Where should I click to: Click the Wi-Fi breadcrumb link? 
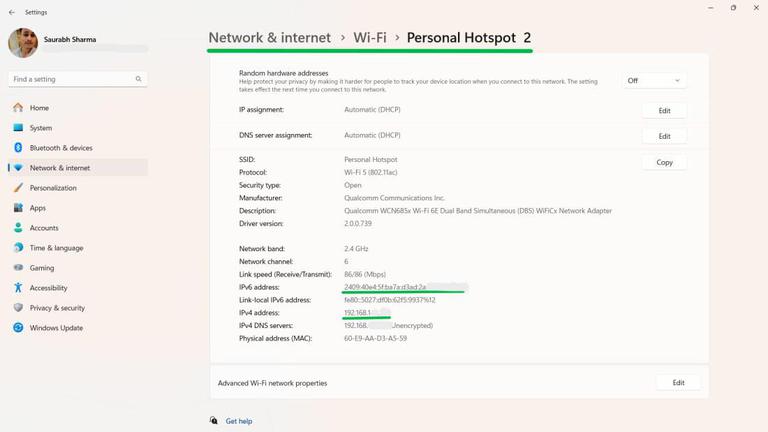click(370, 38)
